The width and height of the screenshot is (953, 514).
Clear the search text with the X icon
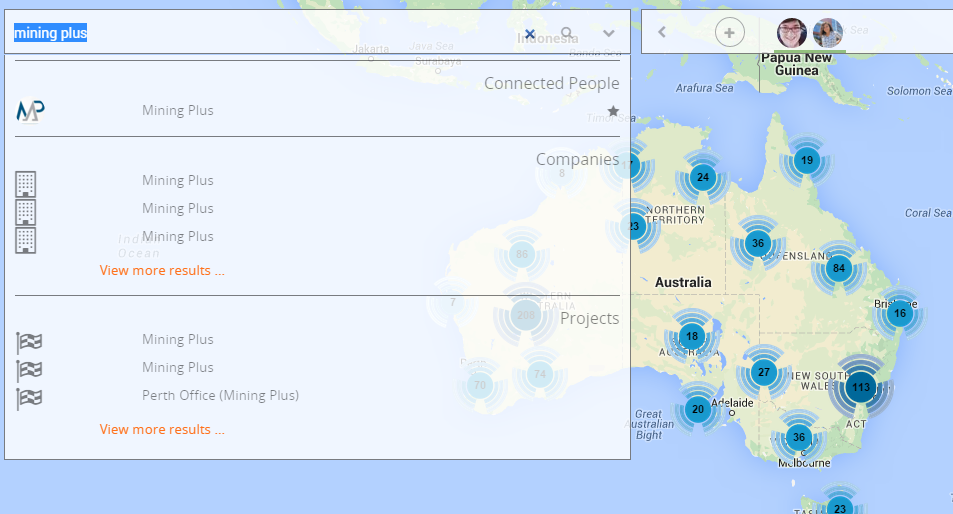click(530, 33)
